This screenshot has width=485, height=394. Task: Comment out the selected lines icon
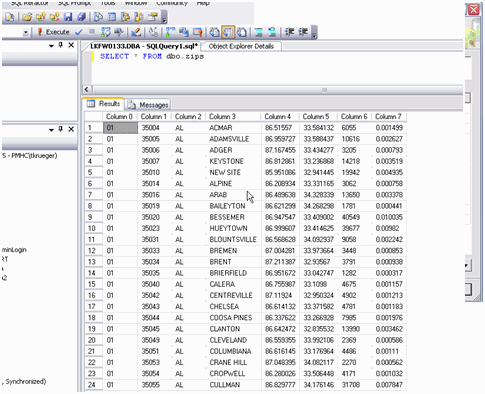point(259,32)
